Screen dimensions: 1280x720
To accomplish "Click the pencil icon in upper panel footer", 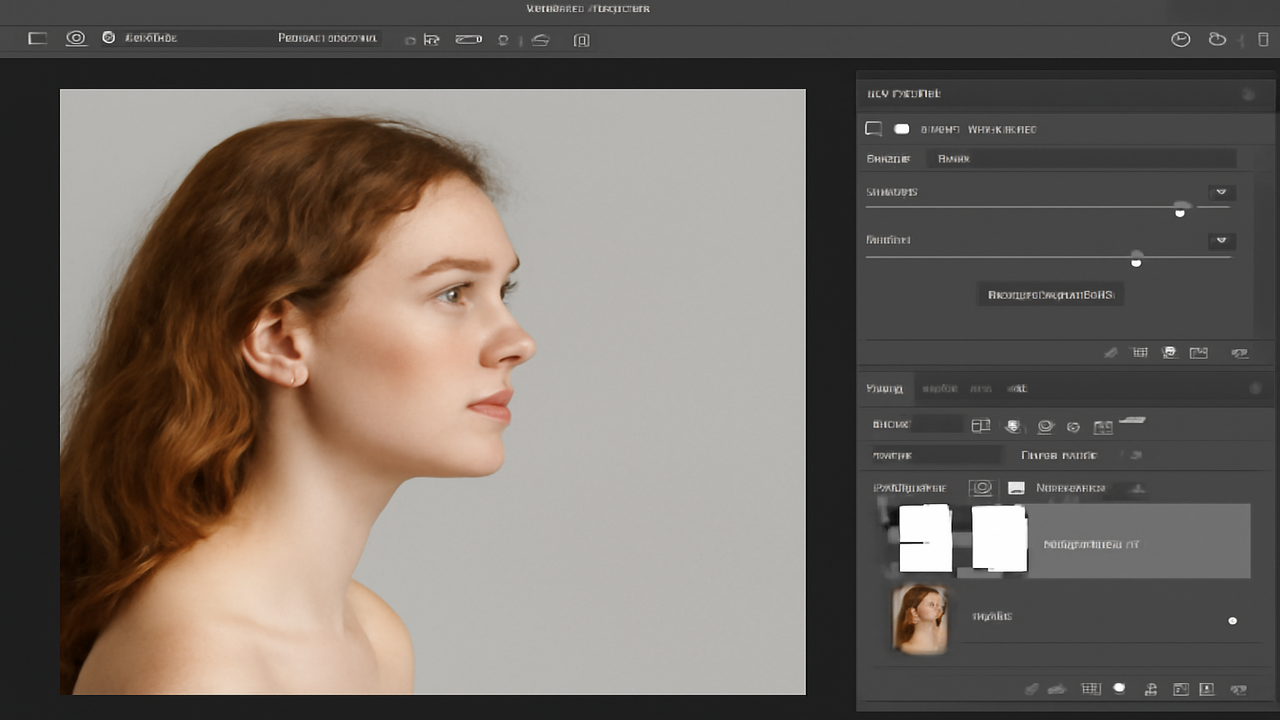I will coord(1110,353).
